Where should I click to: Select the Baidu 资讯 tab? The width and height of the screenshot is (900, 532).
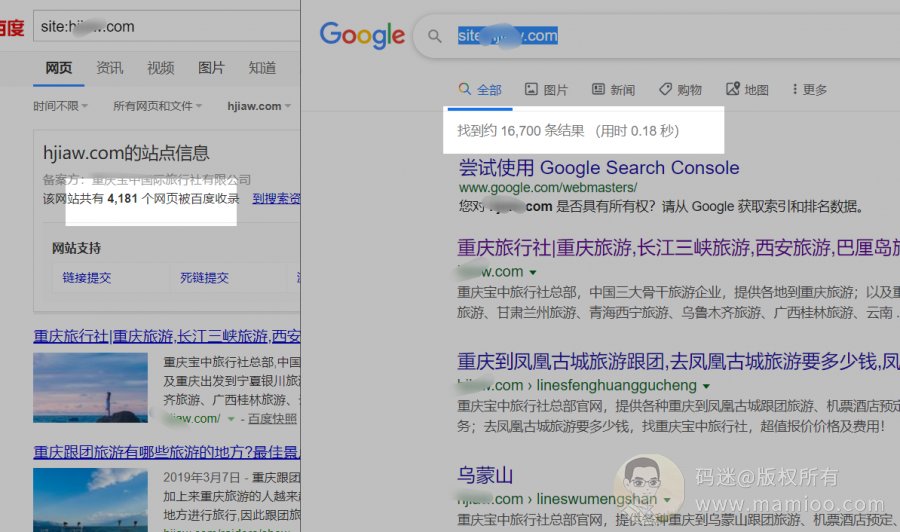109,68
